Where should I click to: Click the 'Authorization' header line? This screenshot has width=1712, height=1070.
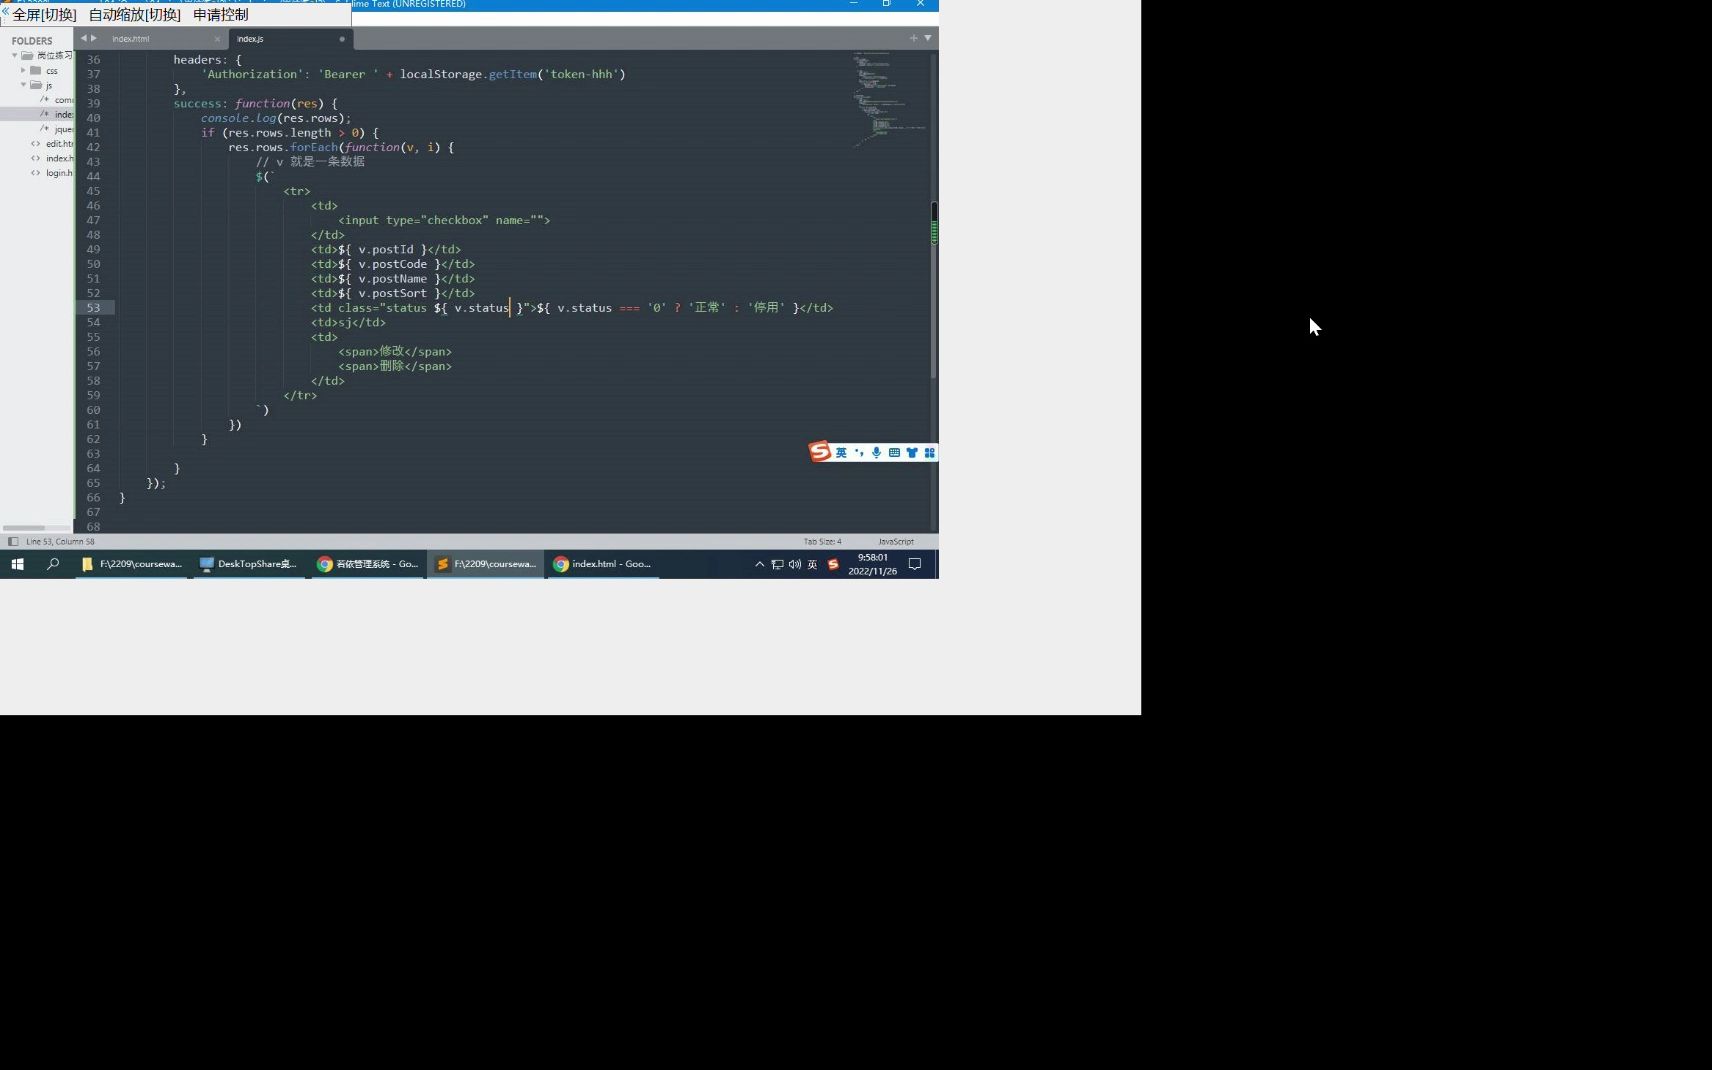tap(413, 74)
